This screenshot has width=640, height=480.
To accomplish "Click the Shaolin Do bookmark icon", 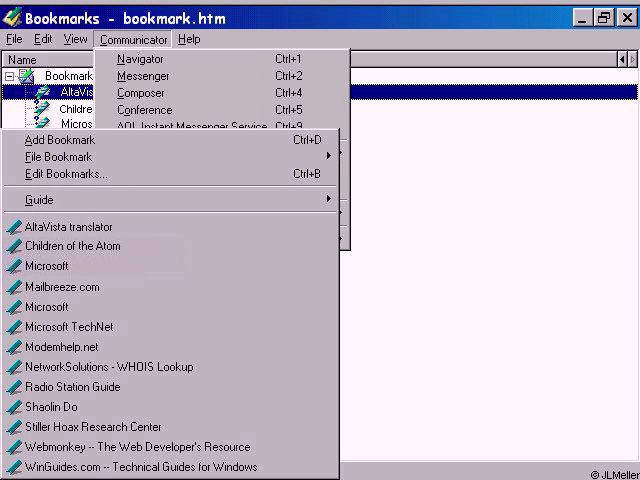I will pos(14,407).
